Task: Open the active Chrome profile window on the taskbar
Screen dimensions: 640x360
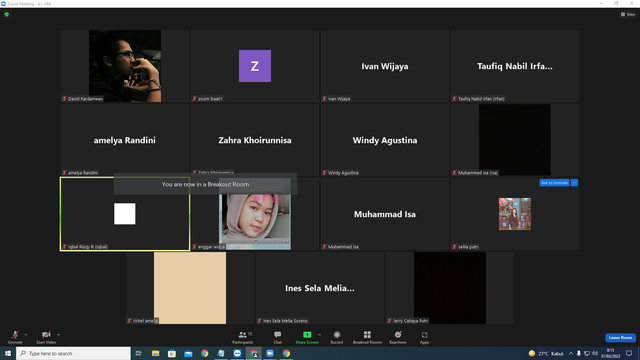Action: point(254,353)
